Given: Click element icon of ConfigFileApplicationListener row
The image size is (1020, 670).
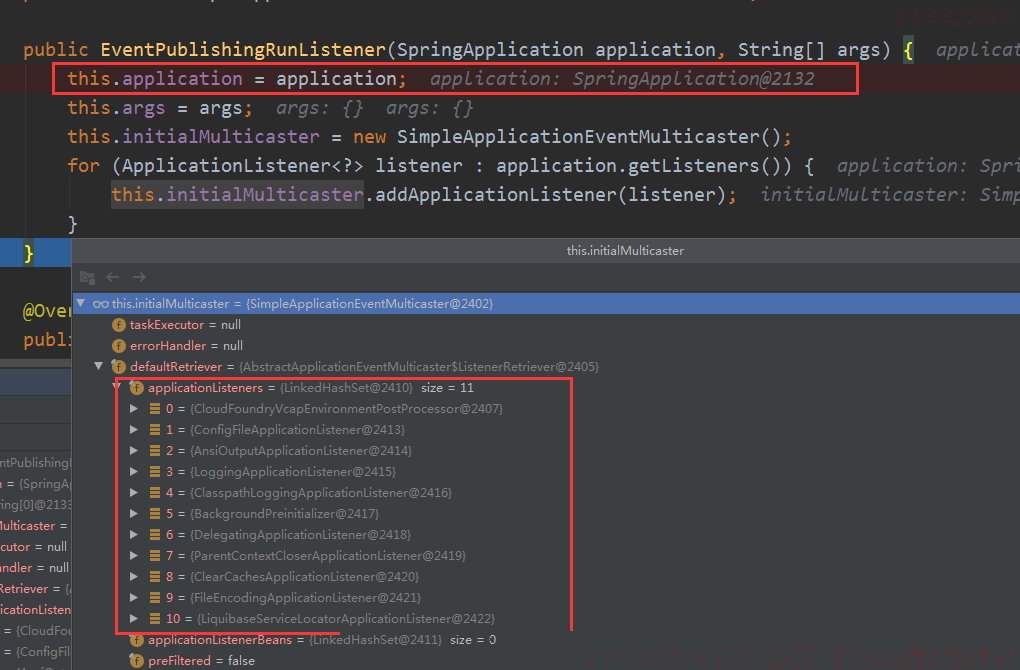Looking at the screenshot, I should click(155, 429).
